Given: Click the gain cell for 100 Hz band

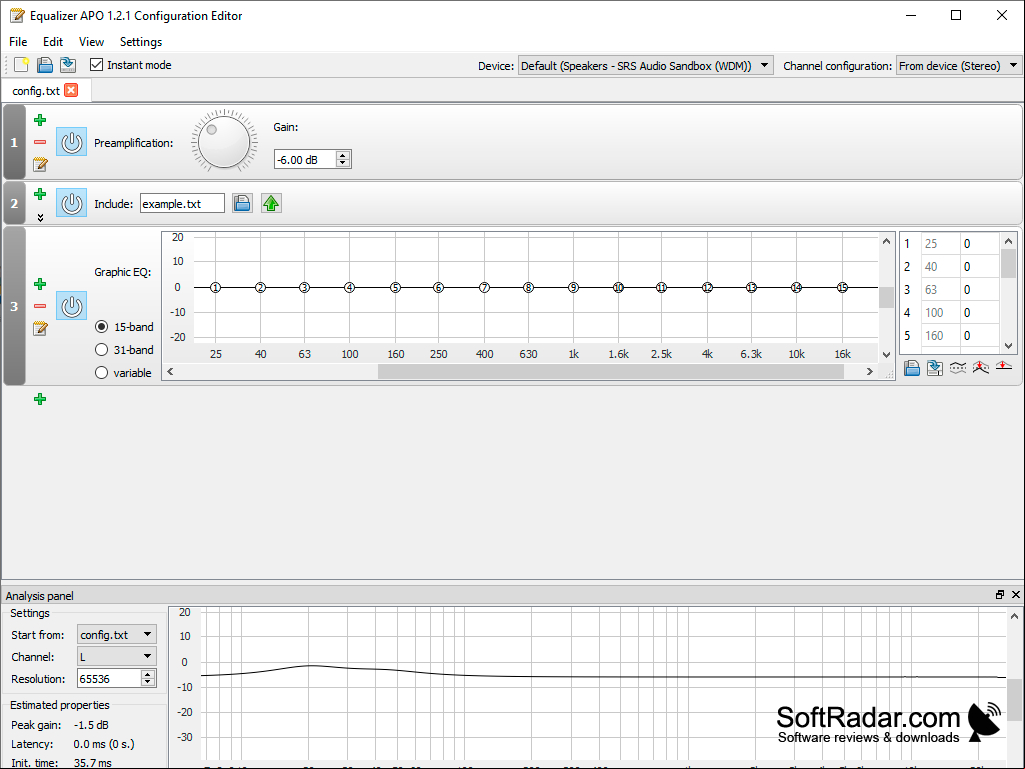Looking at the screenshot, I should pyautogui.click(x=979, y=313).
